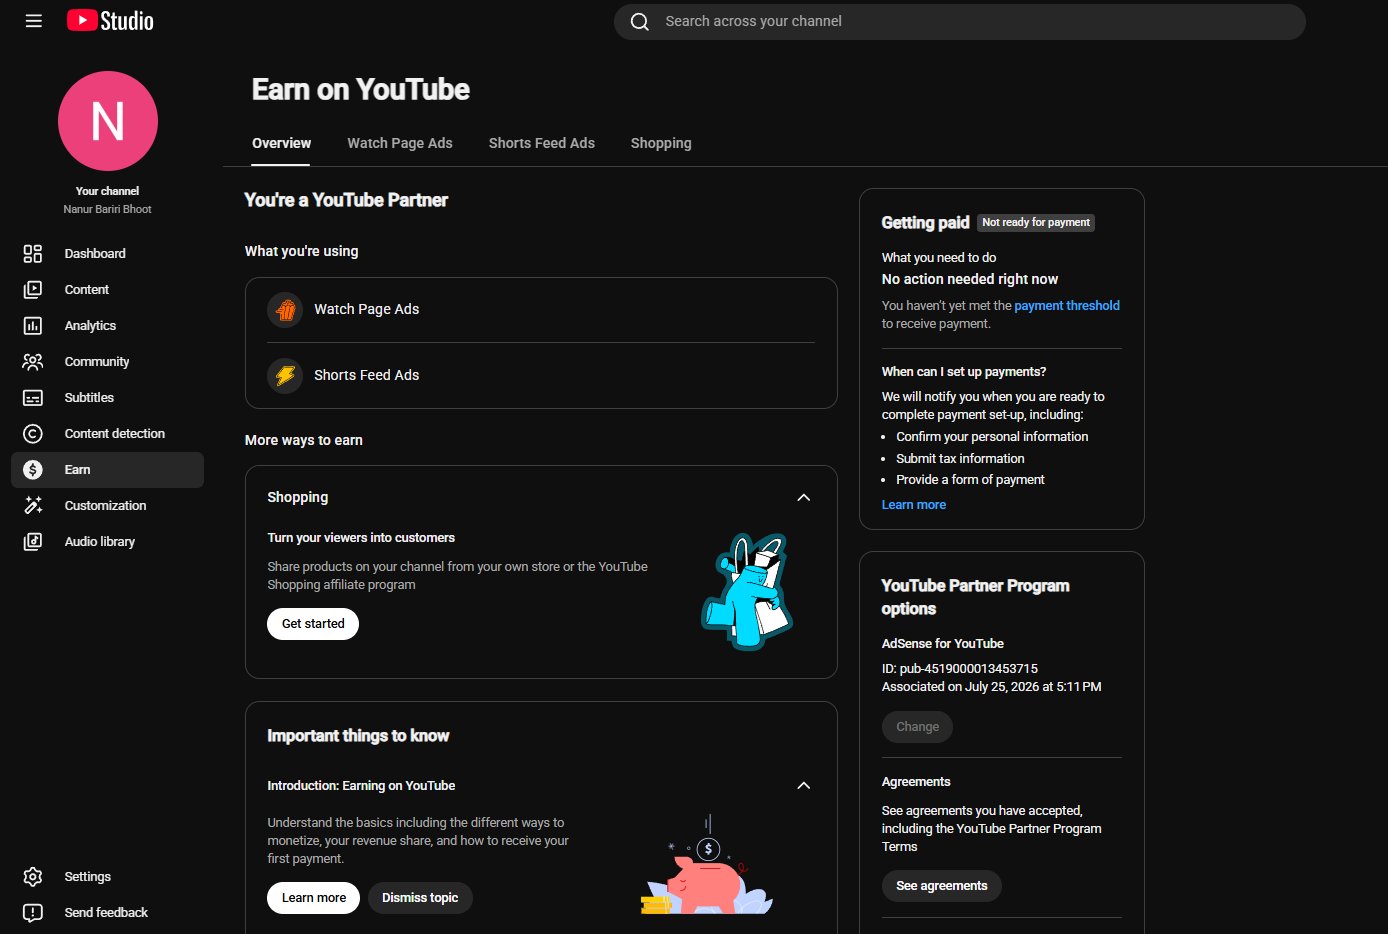
Task: Open the Shopping tab
Action: pyautogui.click(x=661, y=143)
